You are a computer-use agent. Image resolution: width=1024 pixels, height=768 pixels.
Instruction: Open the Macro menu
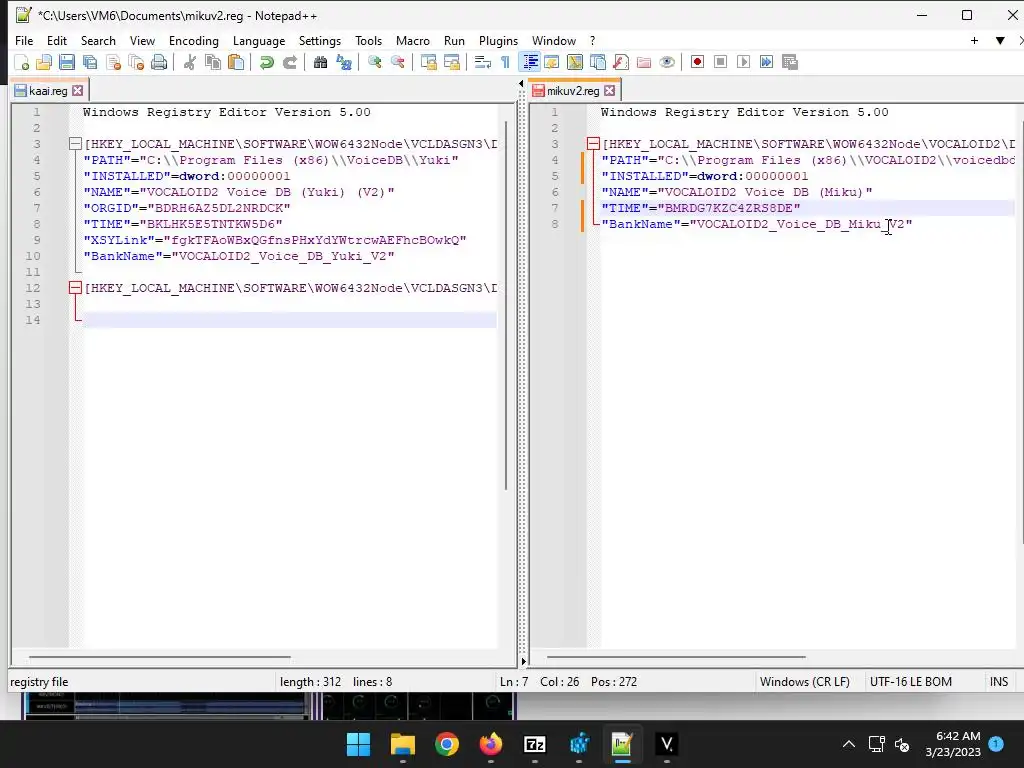click(413, 40)
